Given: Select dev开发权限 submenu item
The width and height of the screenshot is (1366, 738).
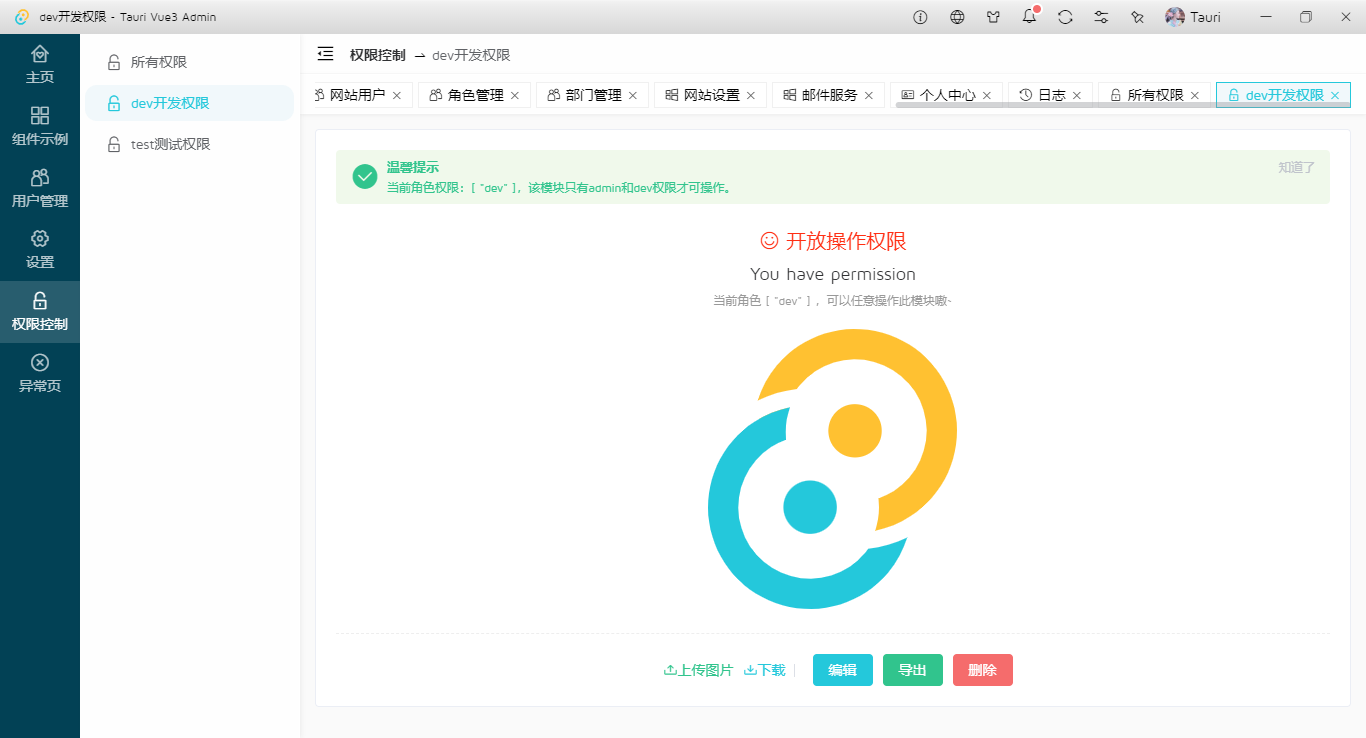Looking at the screenshot, I should tap(190, 103).
